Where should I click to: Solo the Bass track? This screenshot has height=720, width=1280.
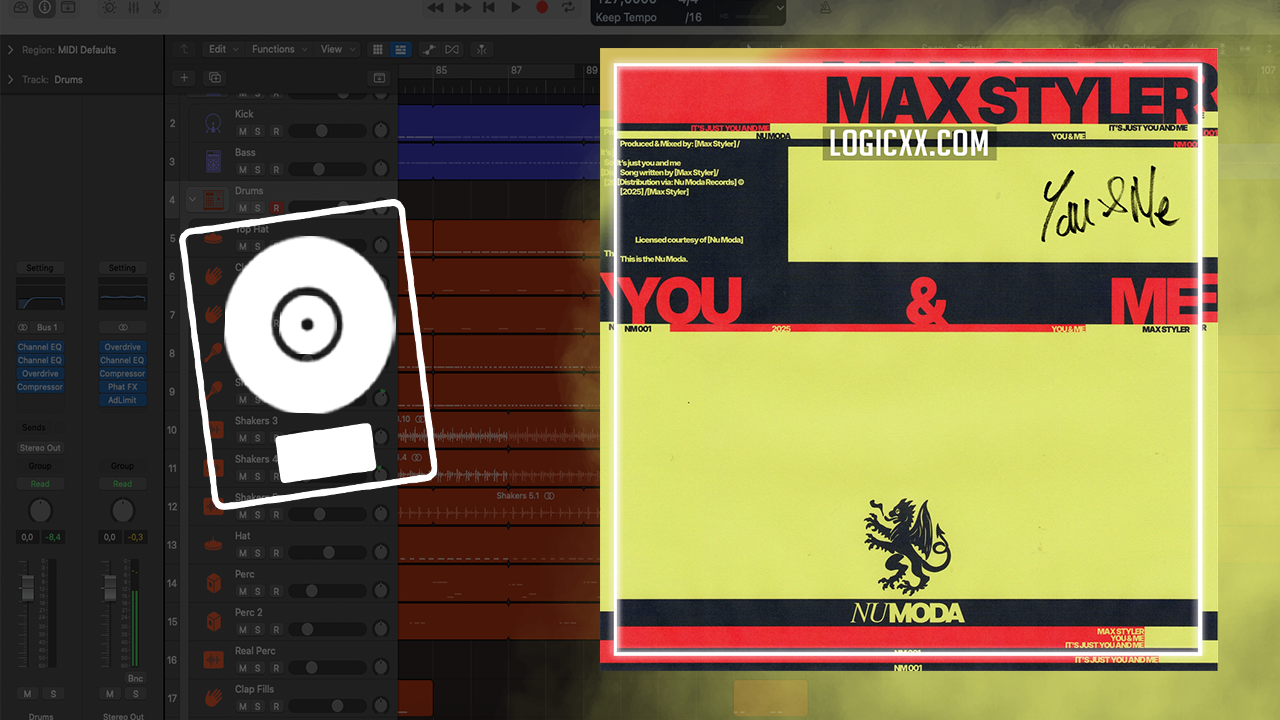tap(258, 169)
